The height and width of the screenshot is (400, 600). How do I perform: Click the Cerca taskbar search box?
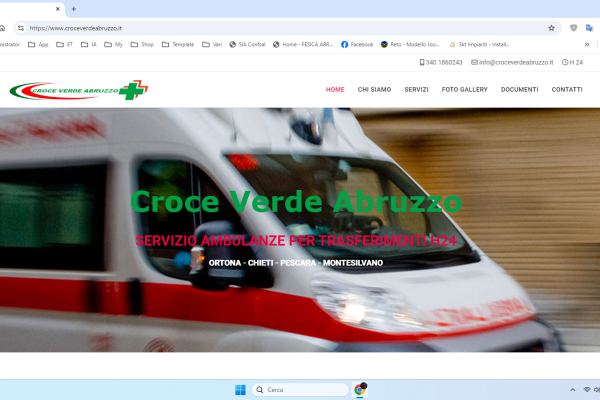[300, 390]
